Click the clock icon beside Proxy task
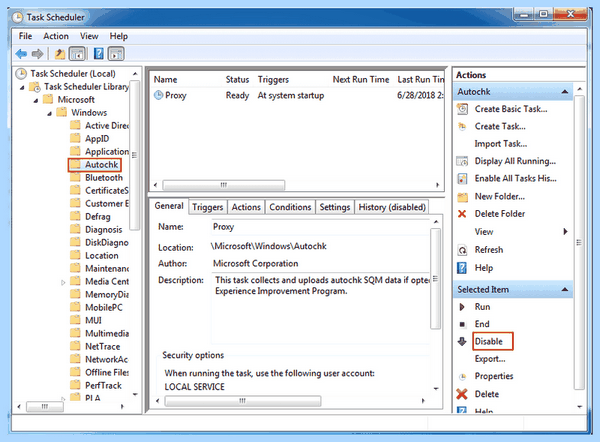This screenshot has width=600, height=442. (x=158, y=95)
